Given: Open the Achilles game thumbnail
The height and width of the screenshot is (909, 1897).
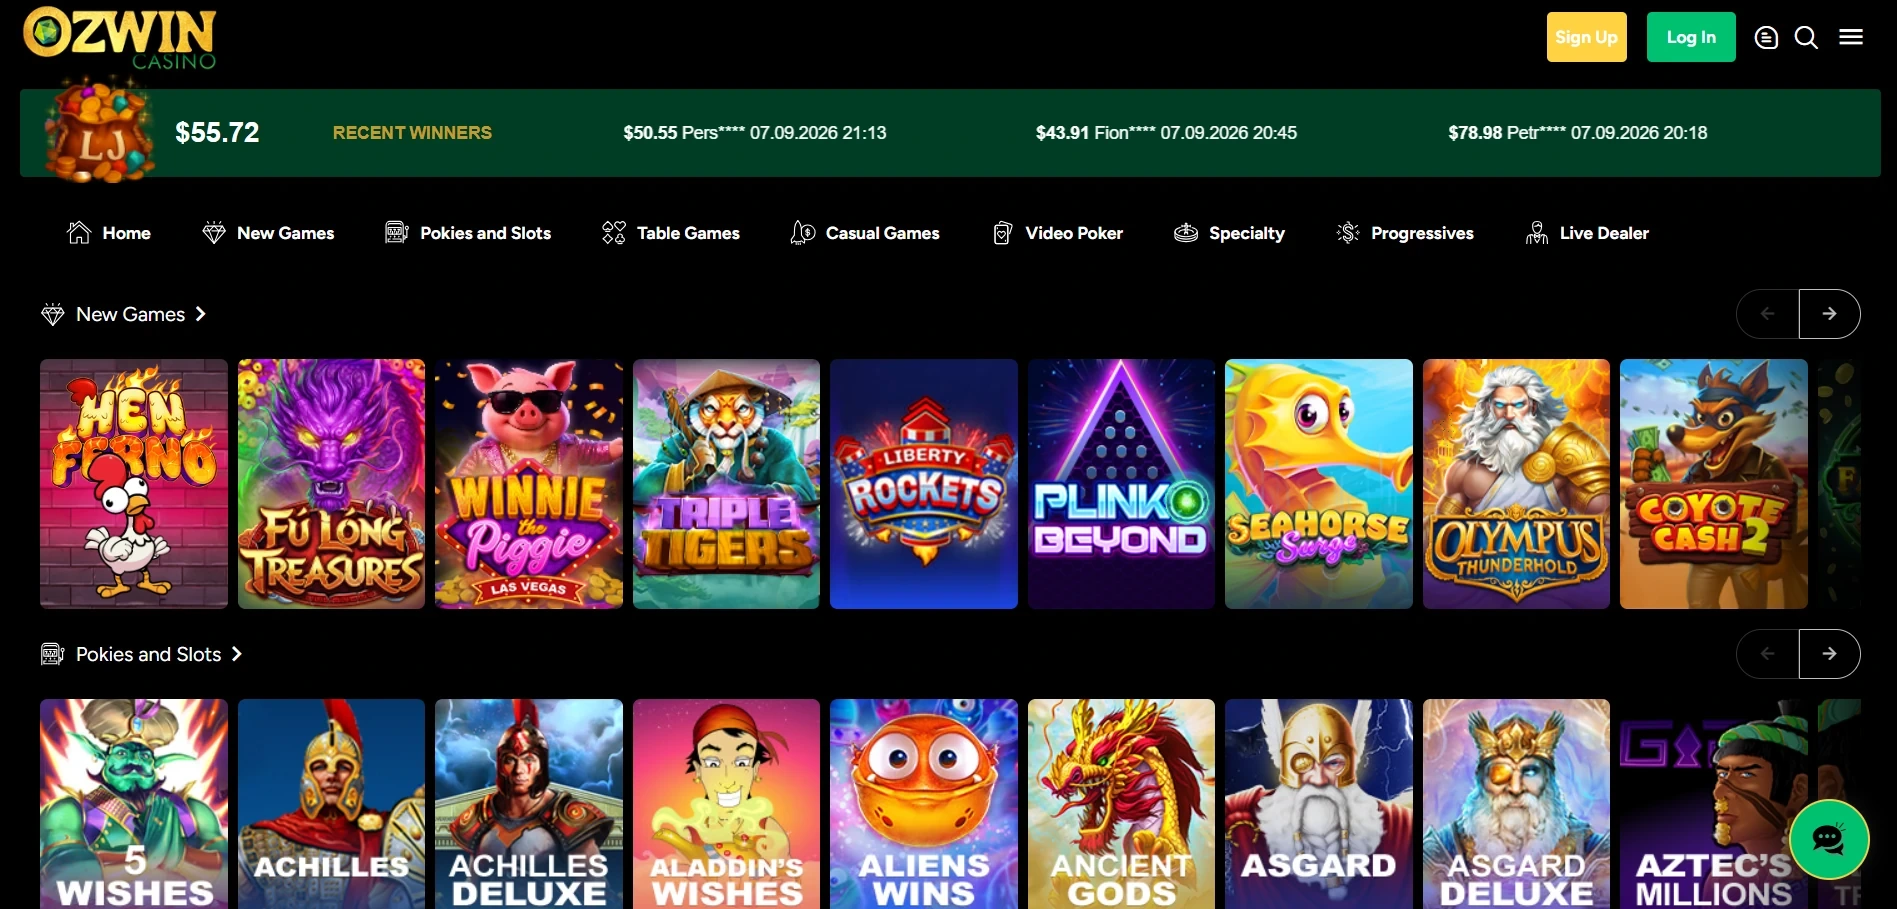Looking at the screenshot, I should coord(331,804).
